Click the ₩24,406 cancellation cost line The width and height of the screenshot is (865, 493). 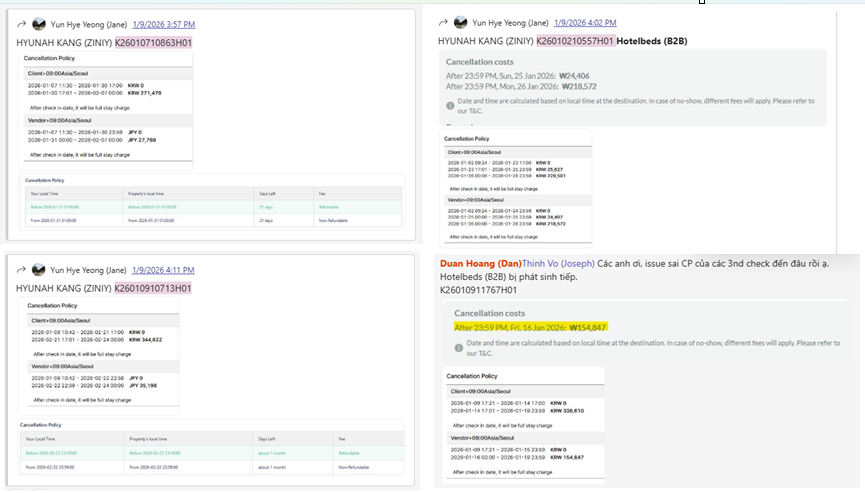(x=517, y=76)
